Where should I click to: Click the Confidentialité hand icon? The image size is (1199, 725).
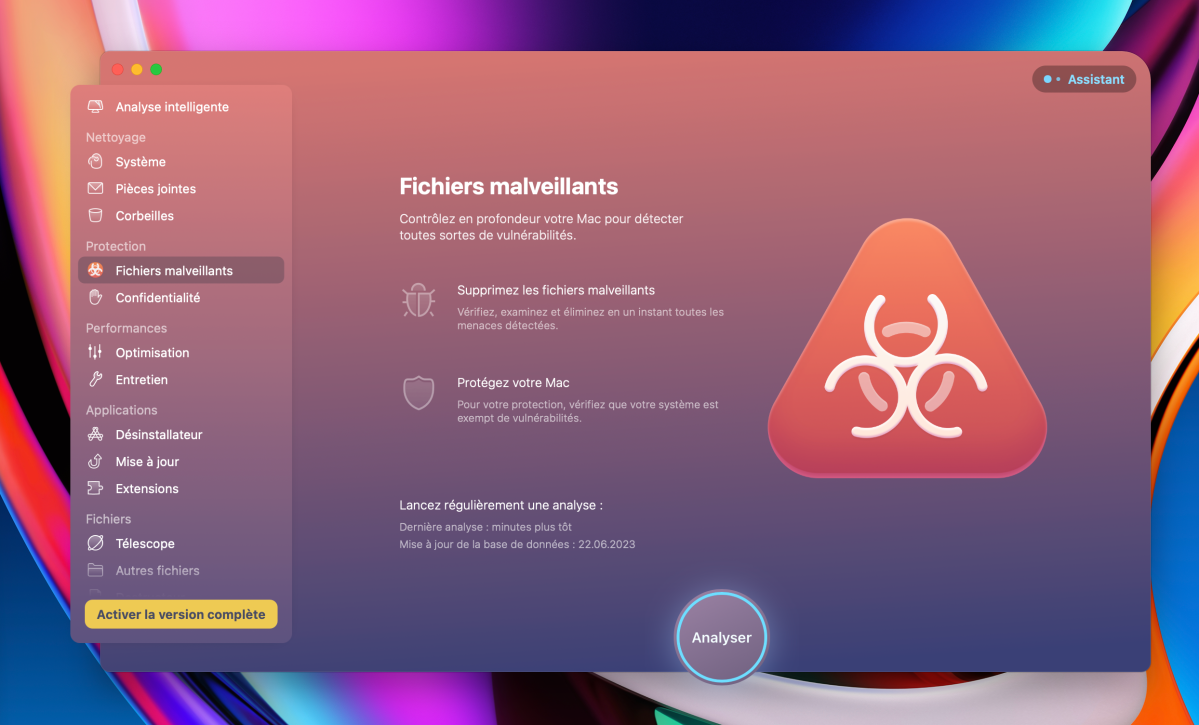coord(96,297)
